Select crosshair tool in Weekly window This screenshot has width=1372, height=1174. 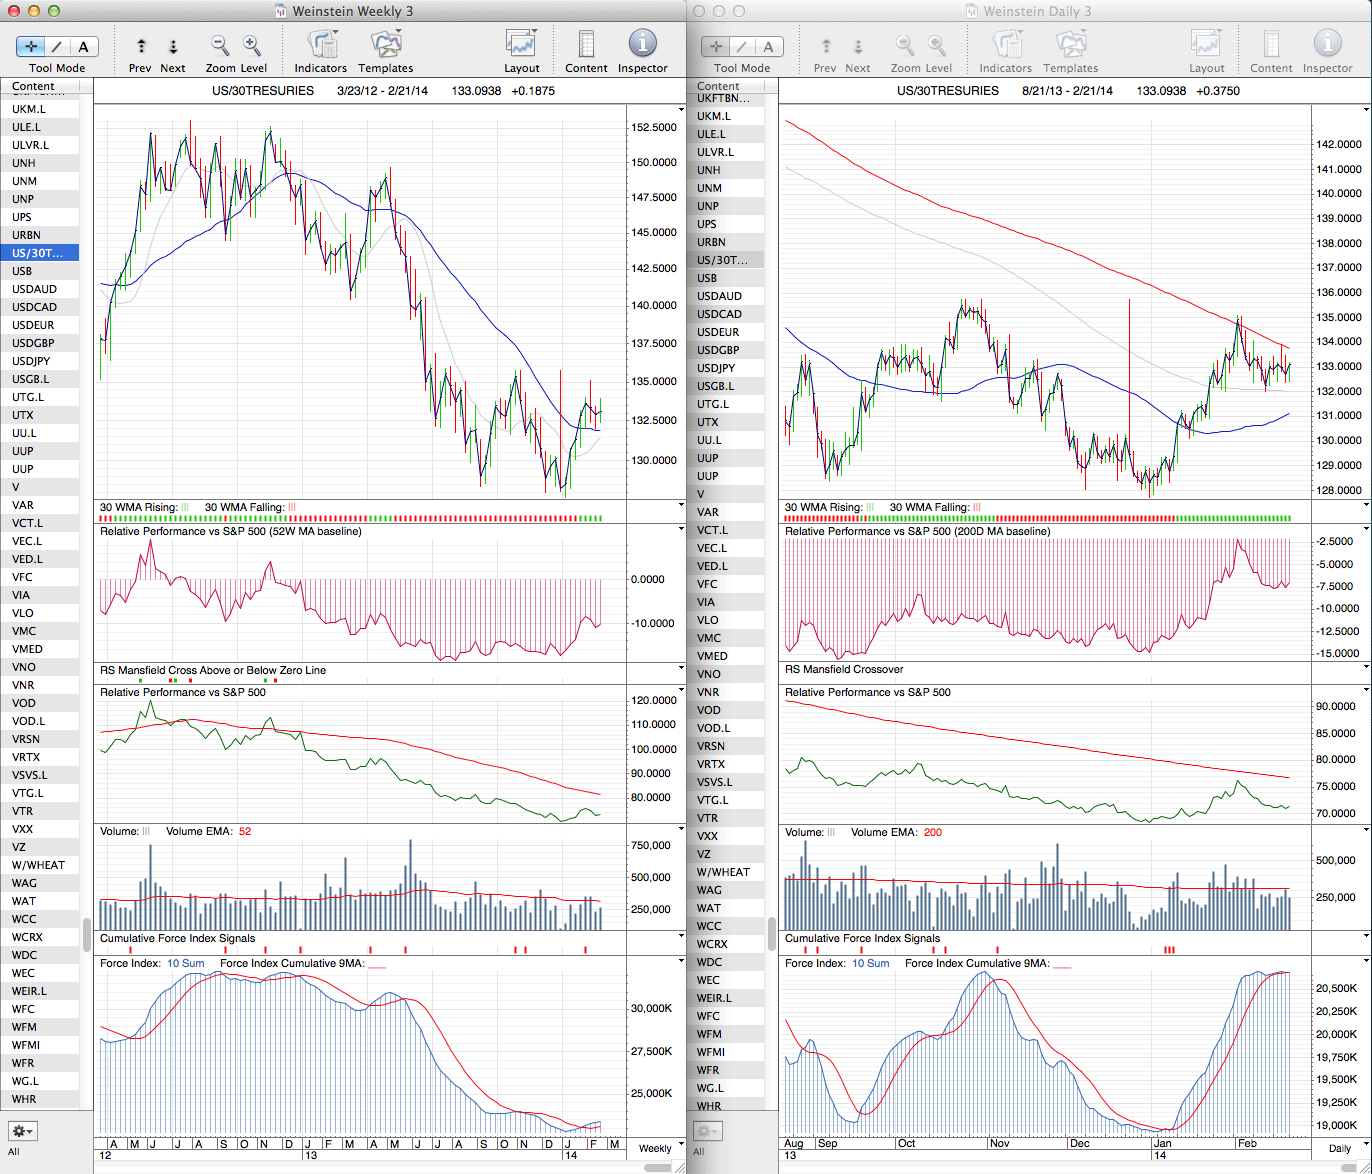(x=32, y=46)
